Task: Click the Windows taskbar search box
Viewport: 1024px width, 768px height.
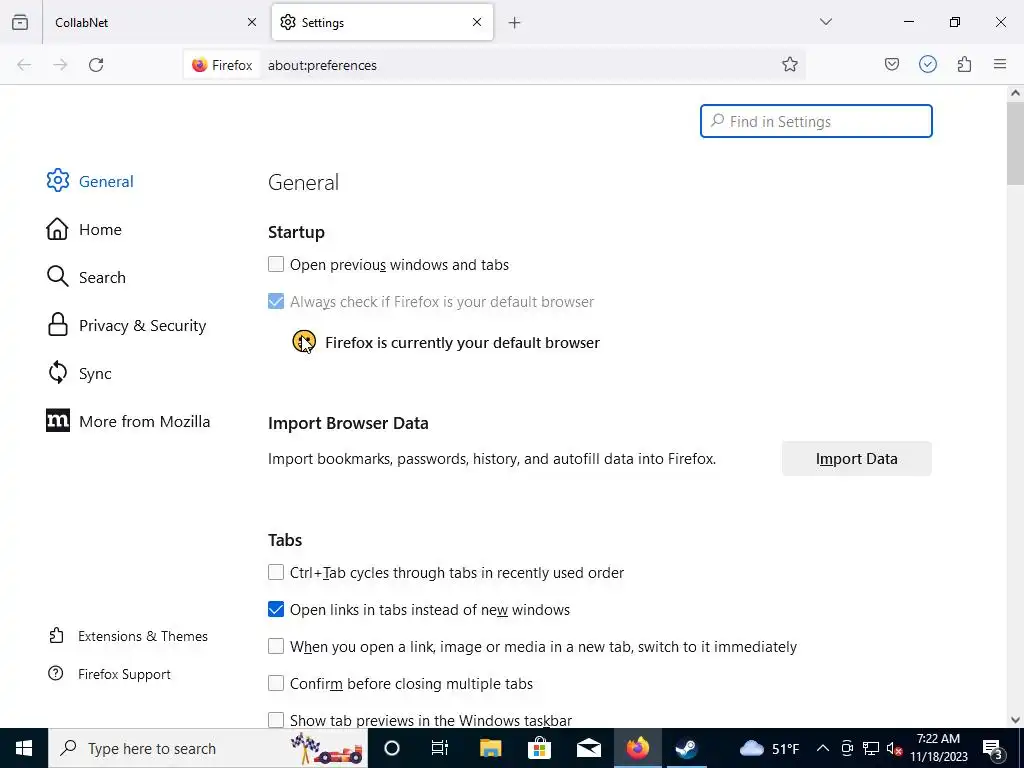Action: (x=208, y=748)
